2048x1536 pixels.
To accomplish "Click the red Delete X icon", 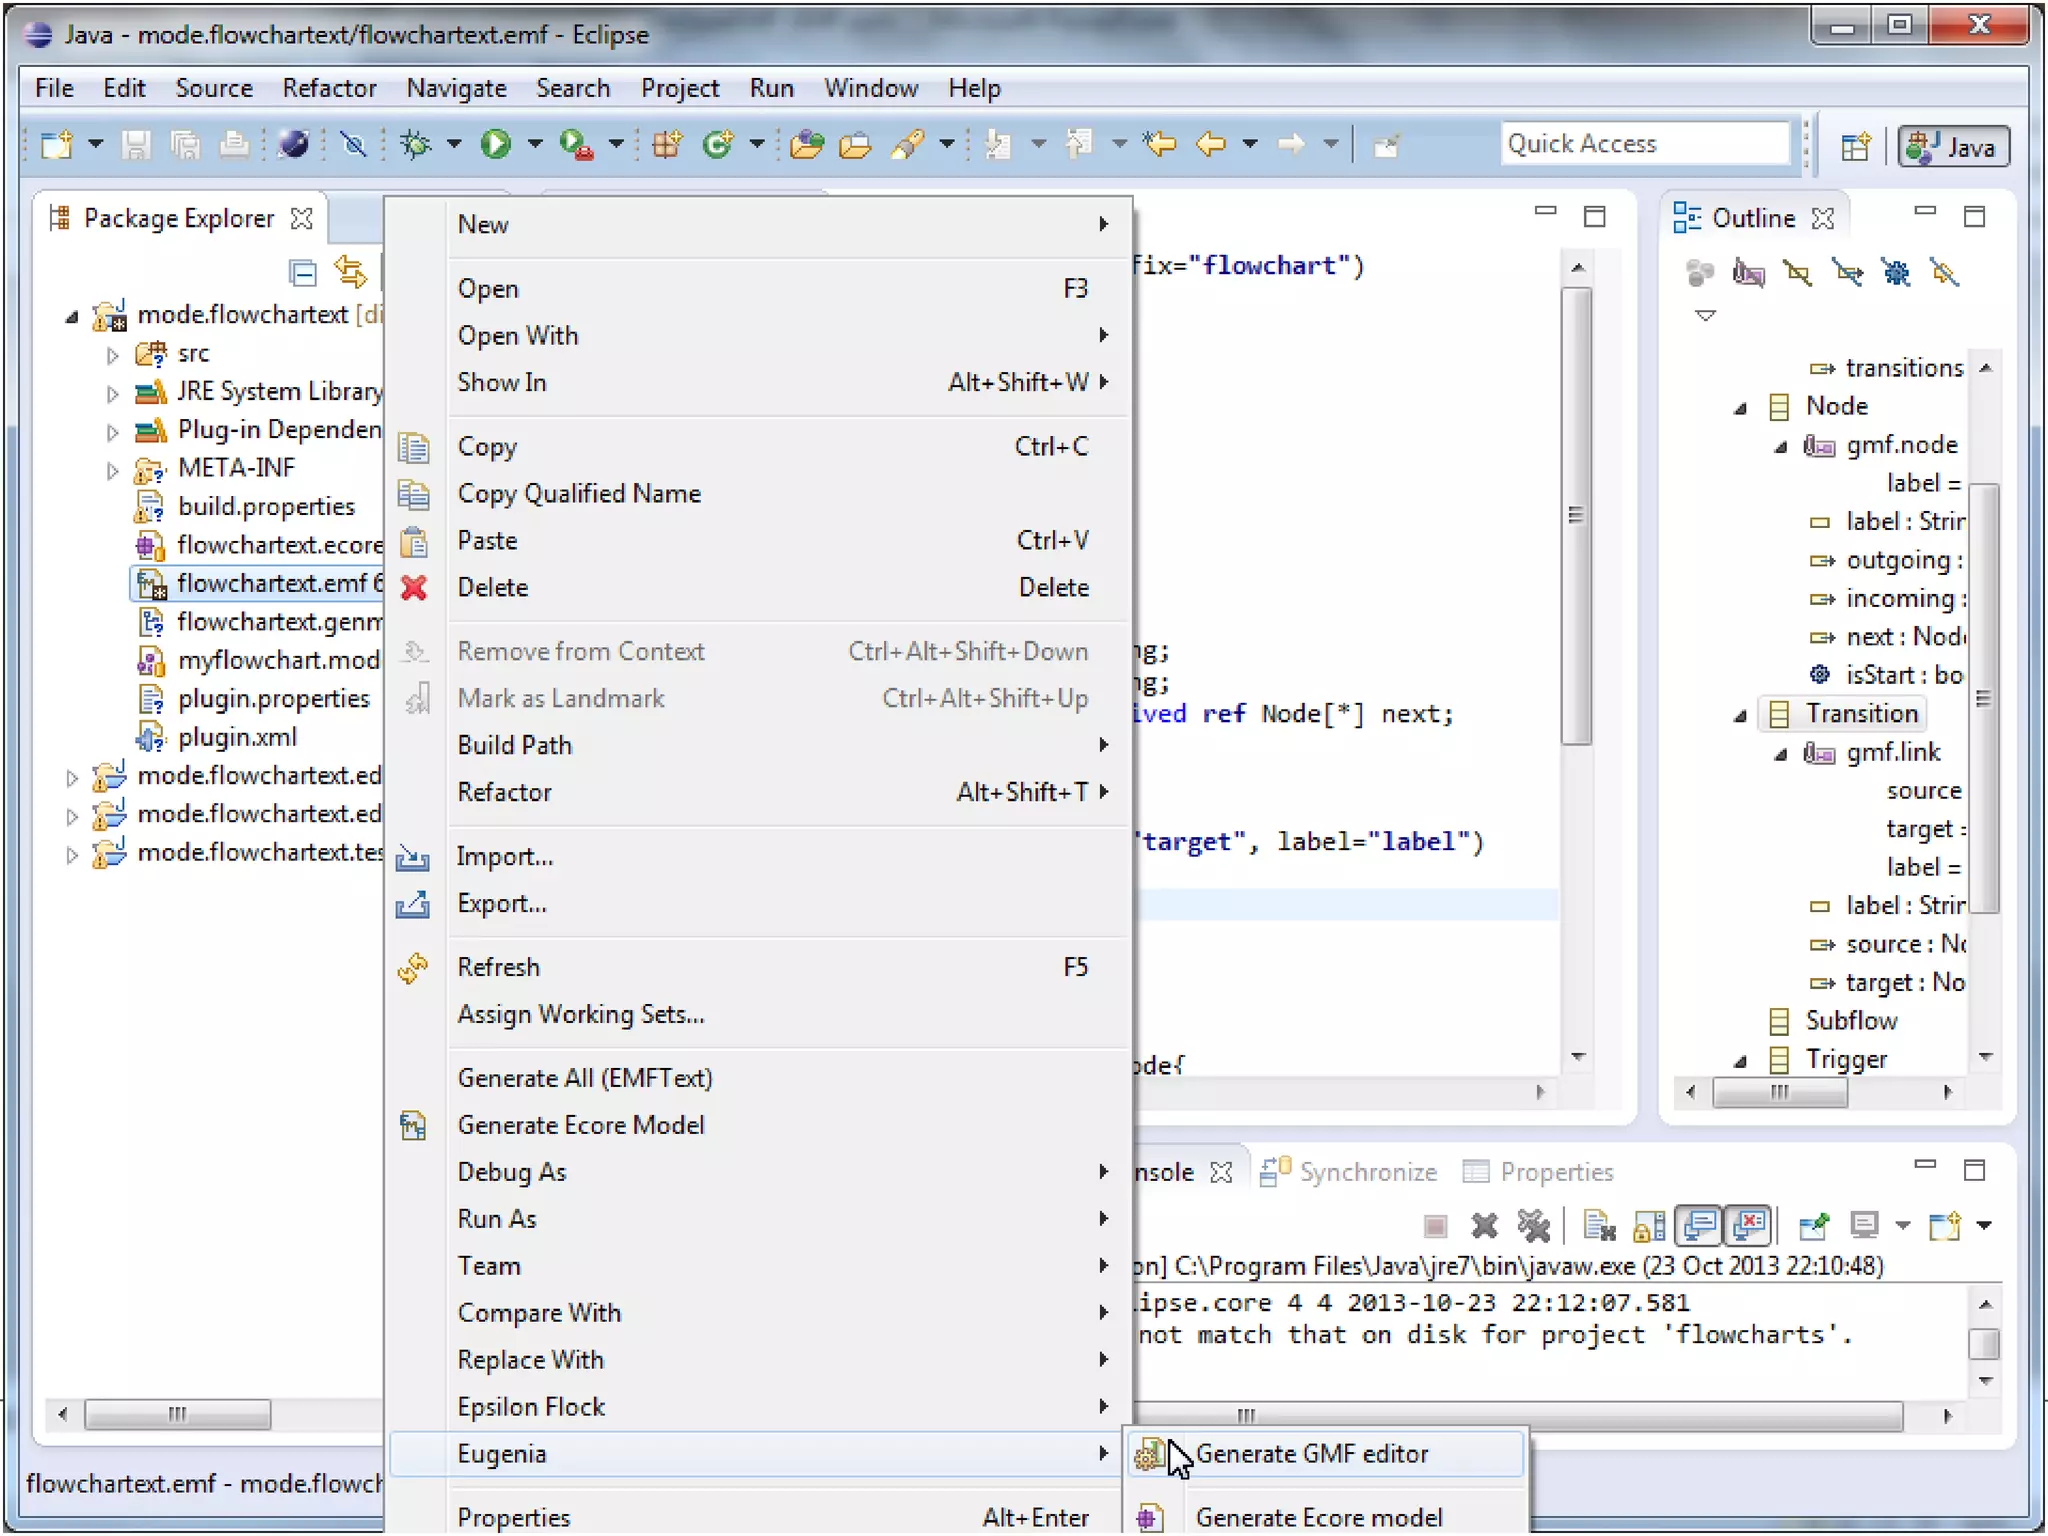I will point(414,588).
